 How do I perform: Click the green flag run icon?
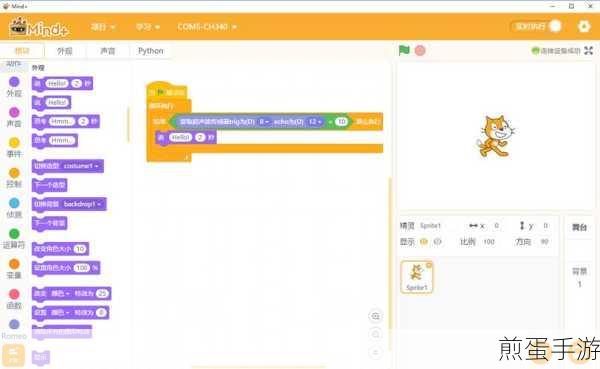pyautogui.click(x=404, y=50)
